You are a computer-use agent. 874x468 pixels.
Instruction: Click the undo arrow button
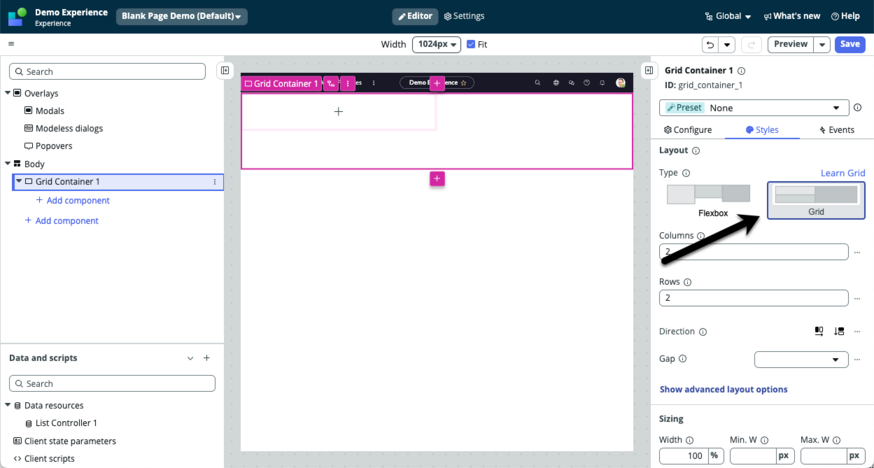(710, 45)
